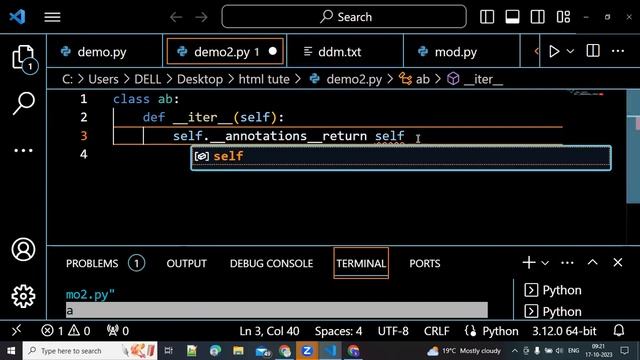Change the UTF-8 encoding
The height and width of the screenshot is (360, 640).
point(393,331)
